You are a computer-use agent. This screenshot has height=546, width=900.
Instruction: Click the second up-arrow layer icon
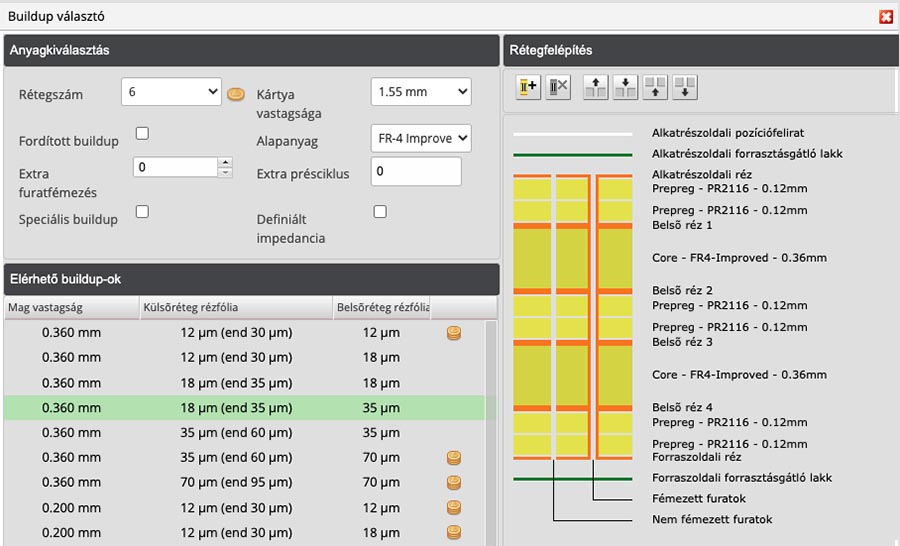655,87
